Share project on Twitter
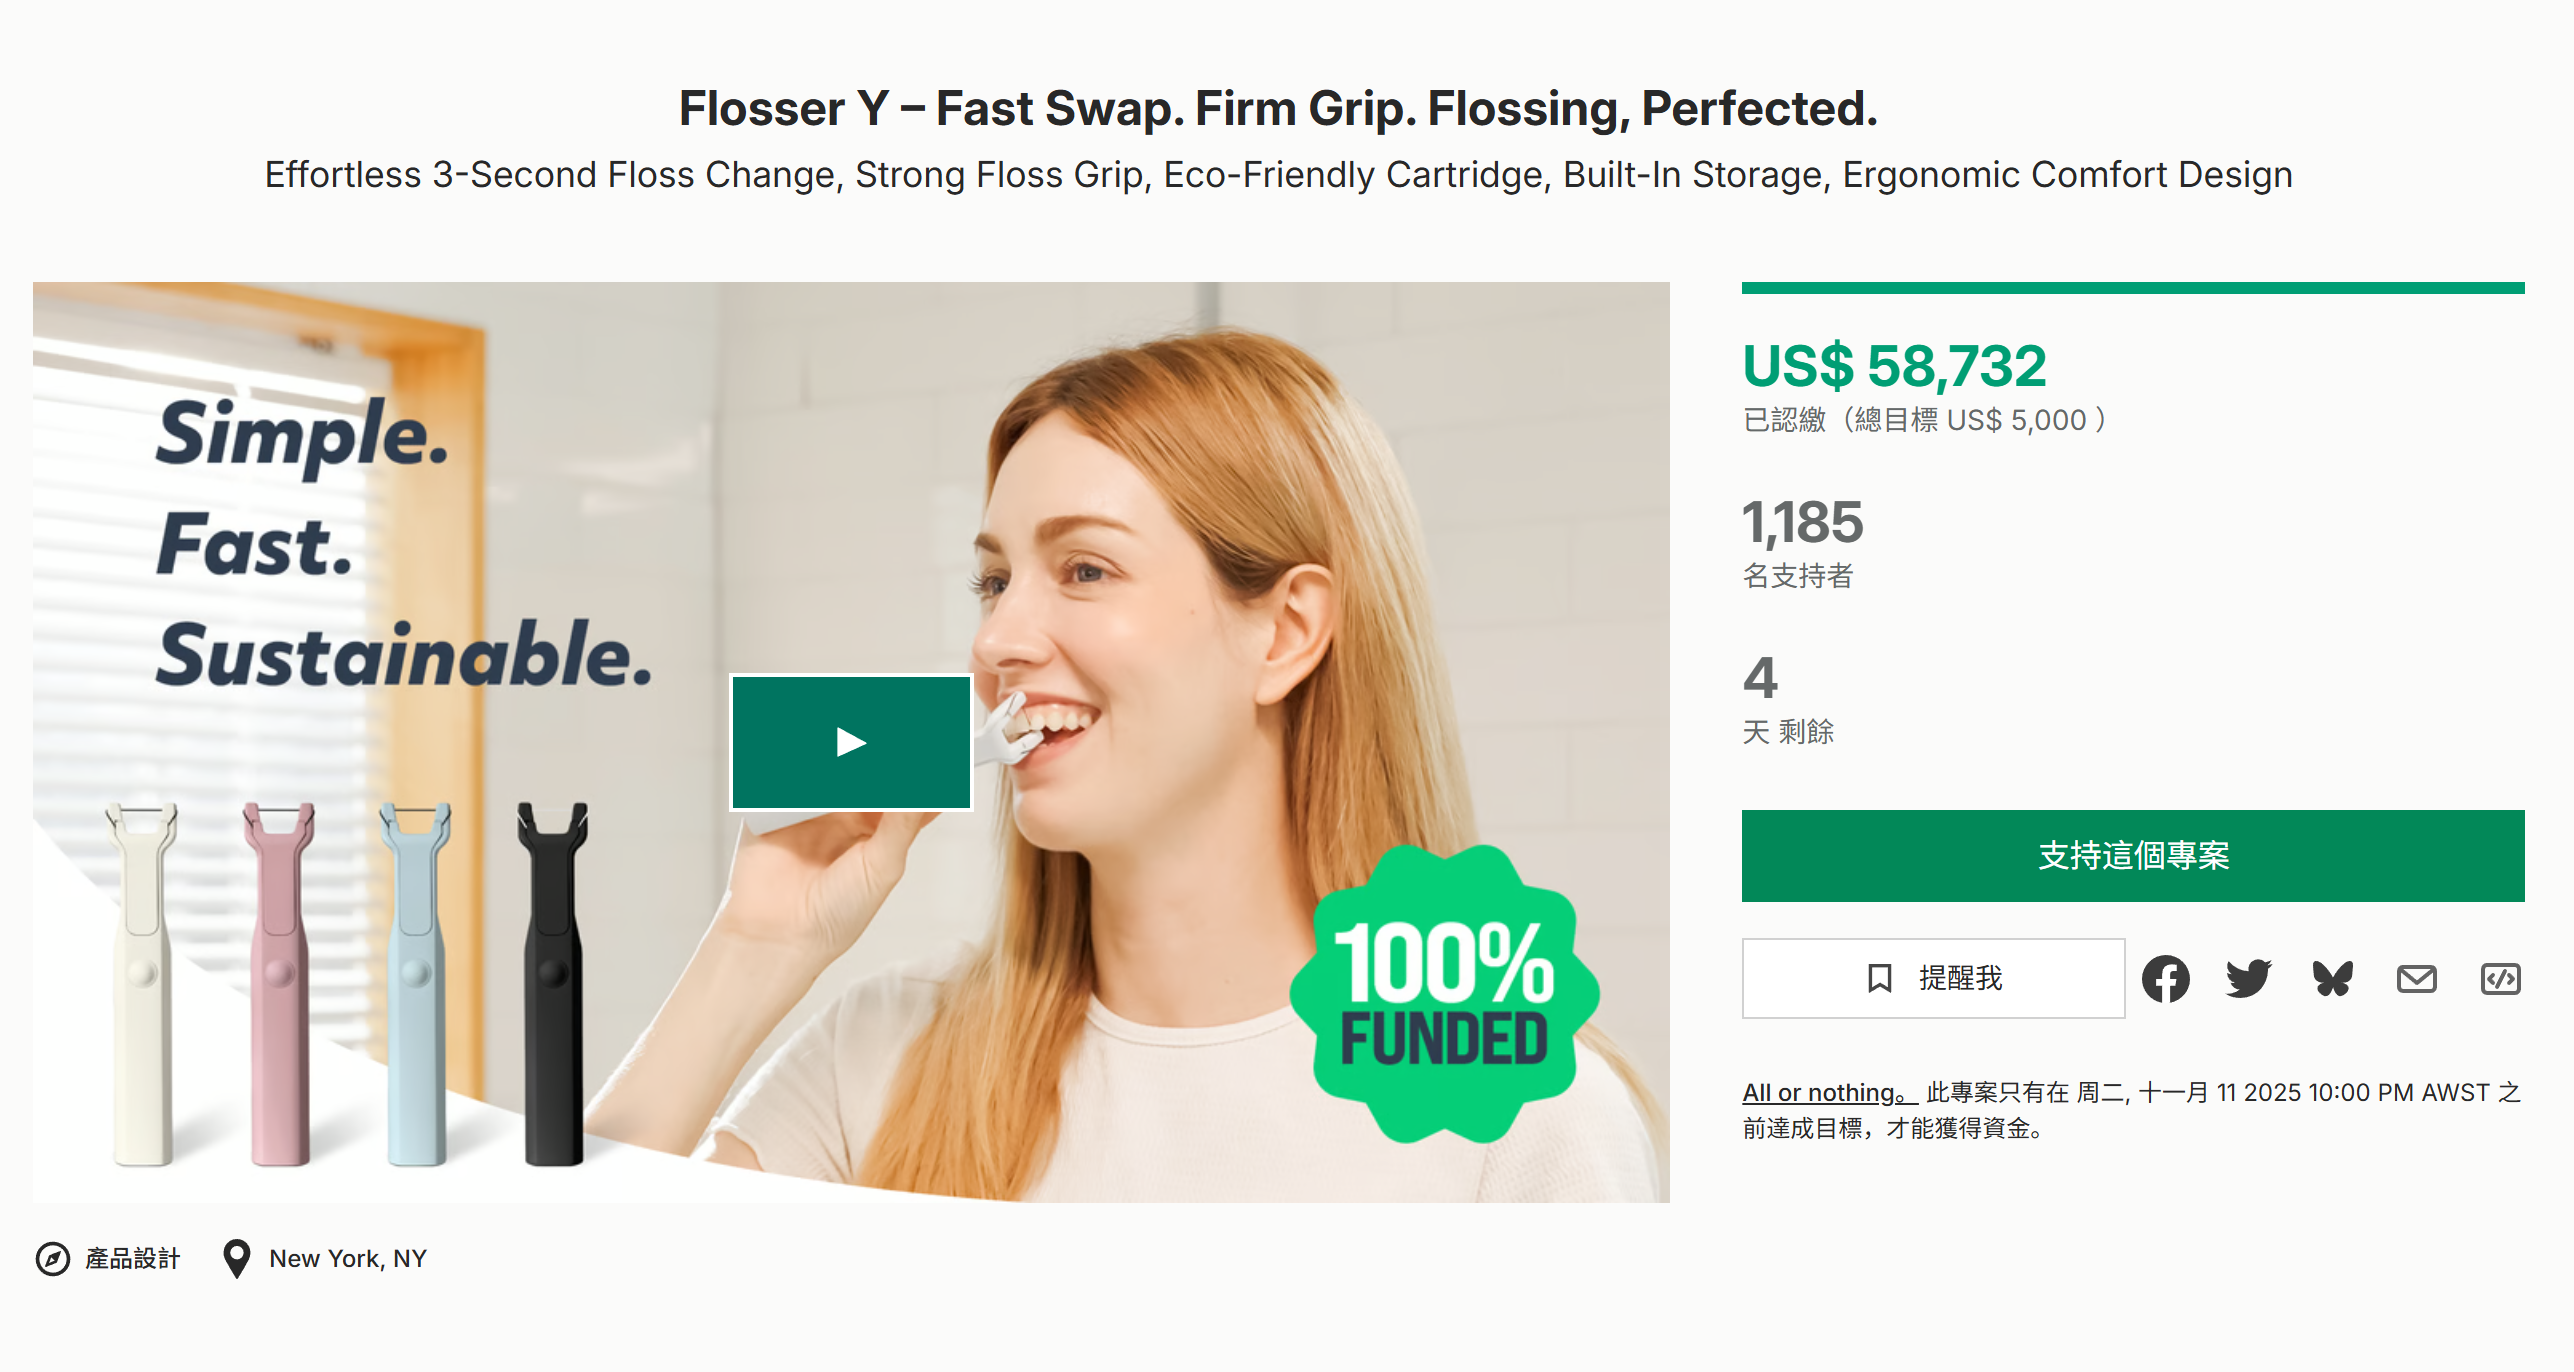Screen dimensions: 2574x1372 click(x=2248, y=978)
